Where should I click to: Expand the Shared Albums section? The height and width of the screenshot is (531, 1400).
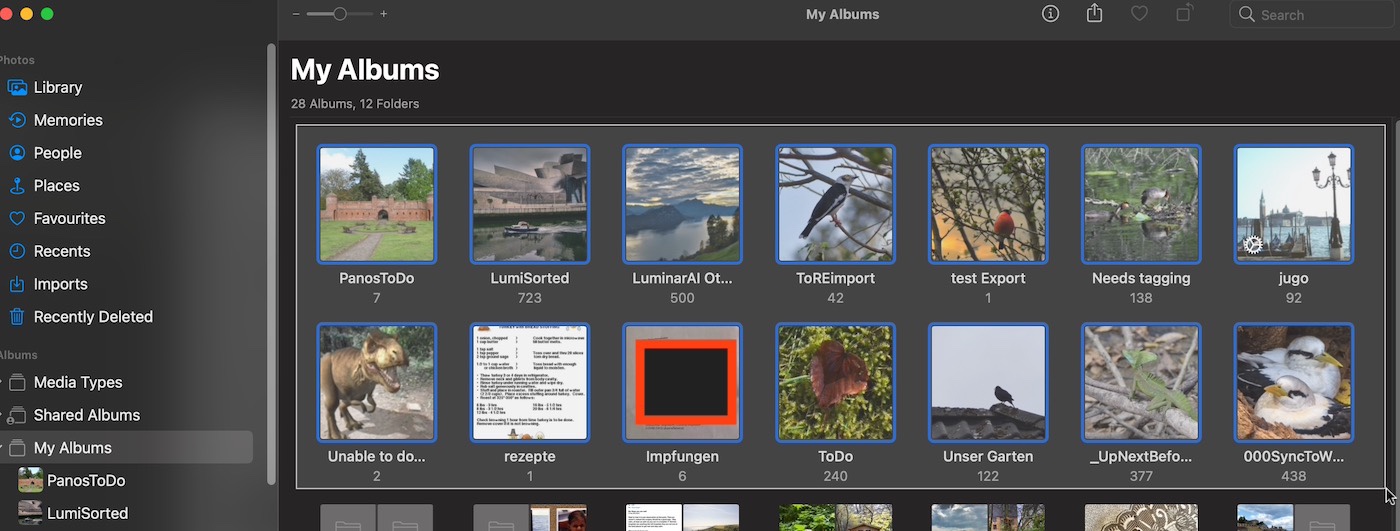[x=2, y=415]
